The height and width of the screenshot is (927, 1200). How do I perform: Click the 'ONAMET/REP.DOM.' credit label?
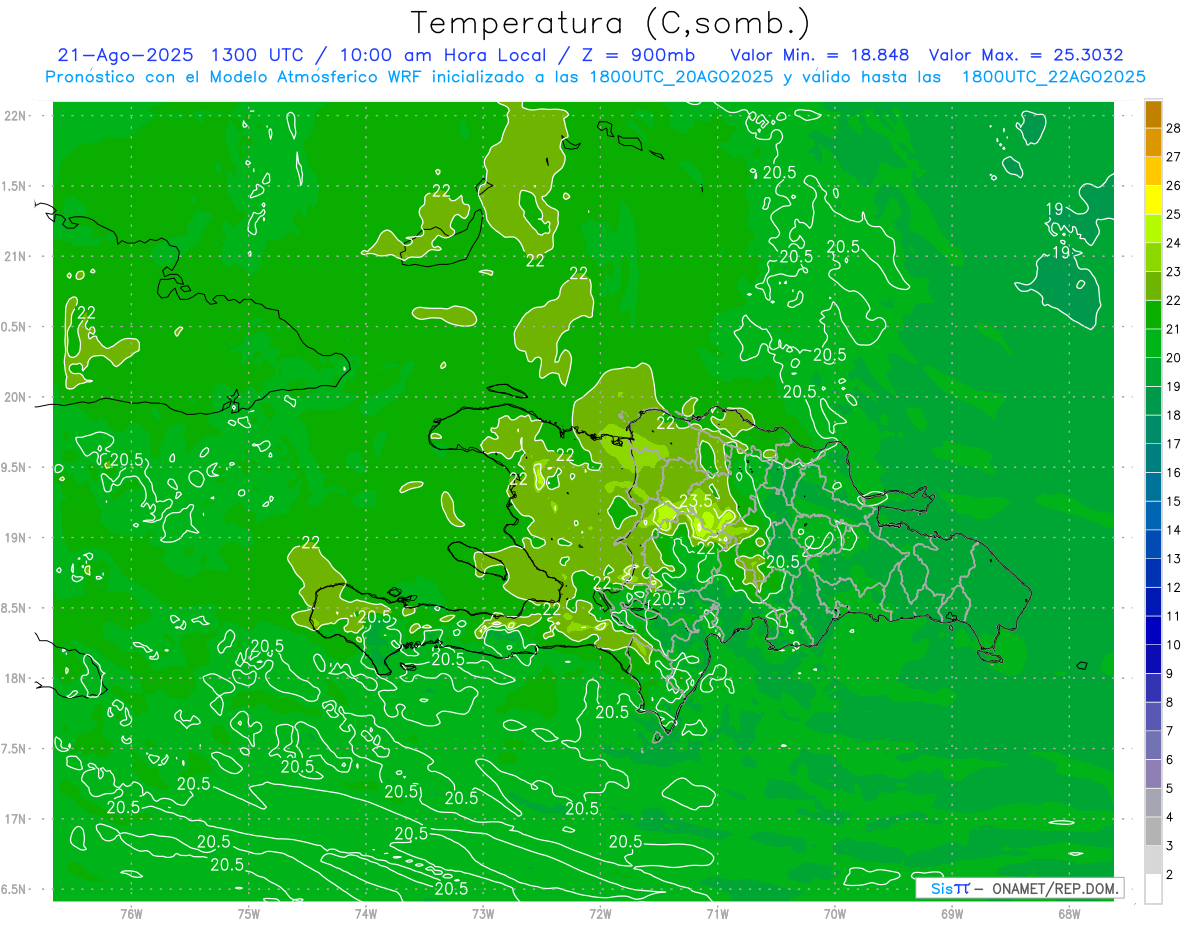(1056, 888)
